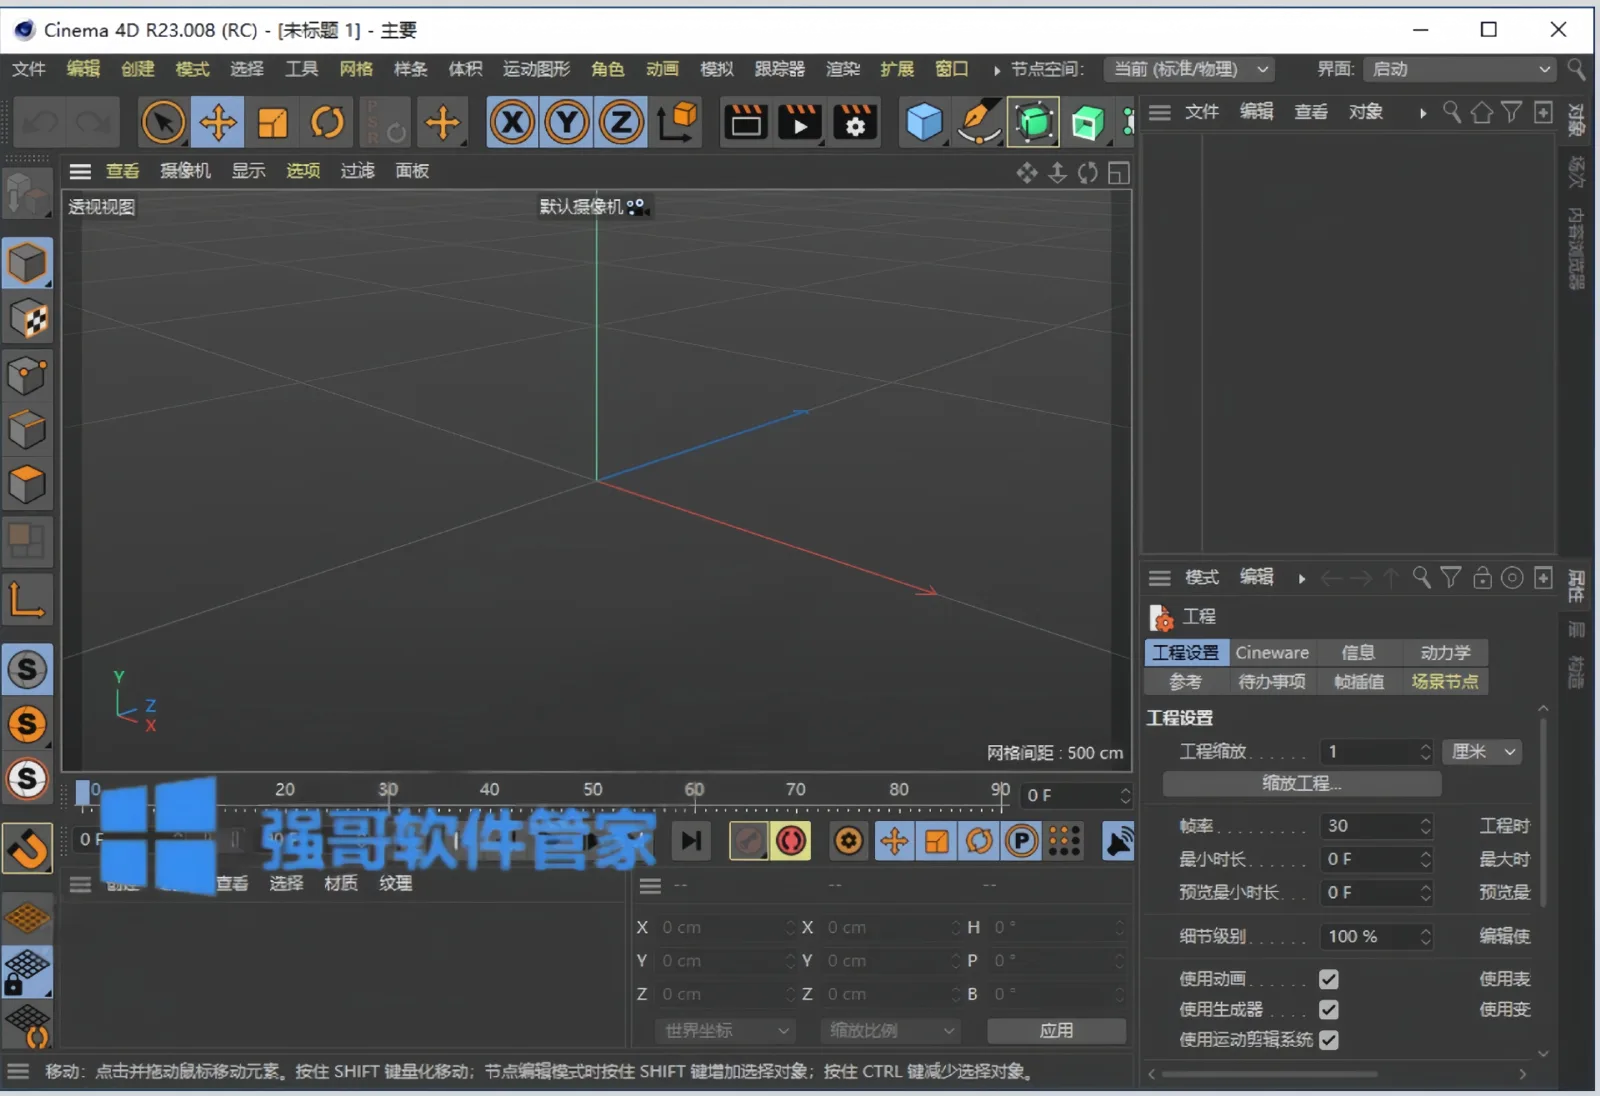The image size is (1600, 1096).
Task: Click the magnet icon in the left toolbar
Action: click(x=27, y=850)
